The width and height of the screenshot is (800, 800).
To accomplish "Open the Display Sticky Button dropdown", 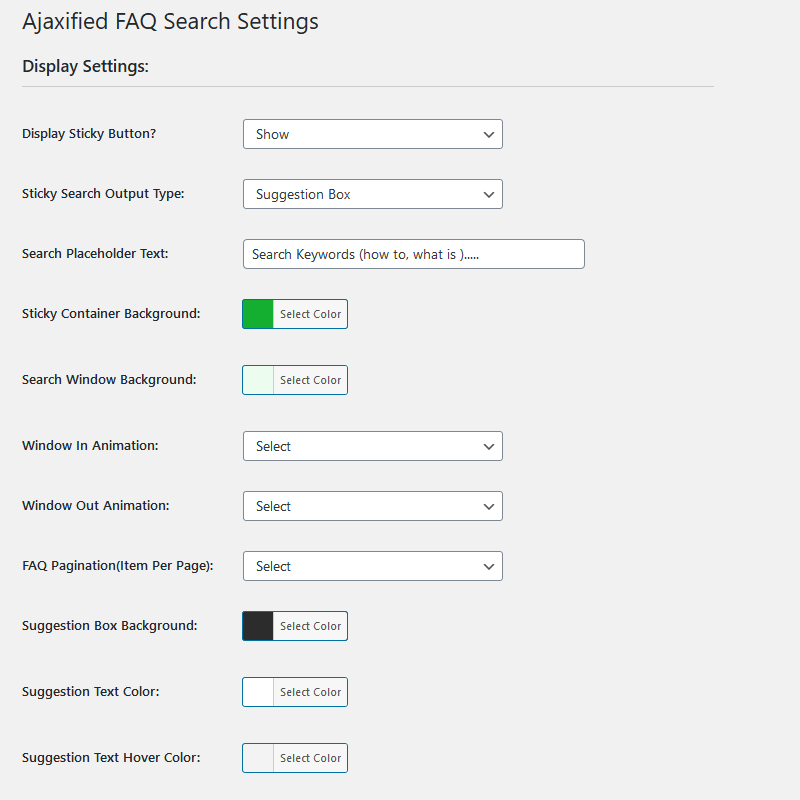I will coord(372,133).
